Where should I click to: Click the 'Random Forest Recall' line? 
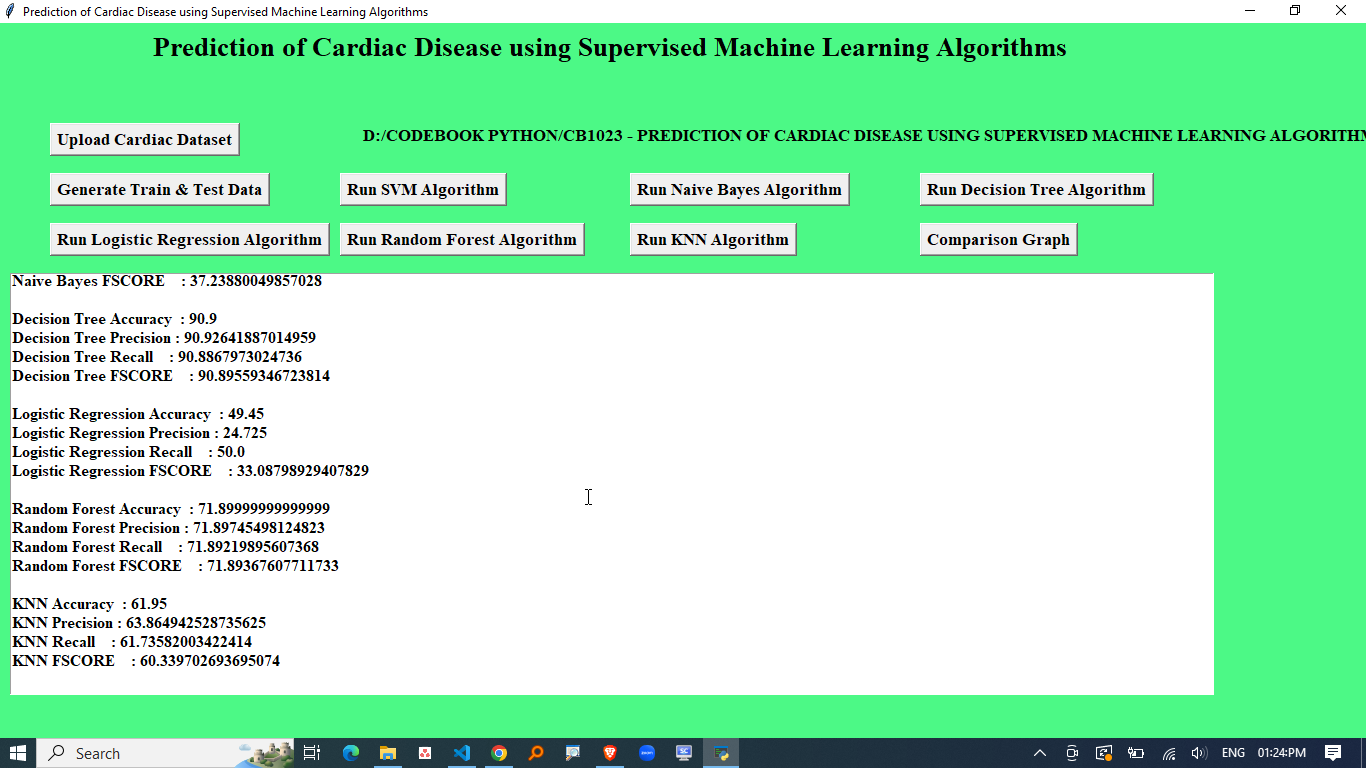pos(165,547)
